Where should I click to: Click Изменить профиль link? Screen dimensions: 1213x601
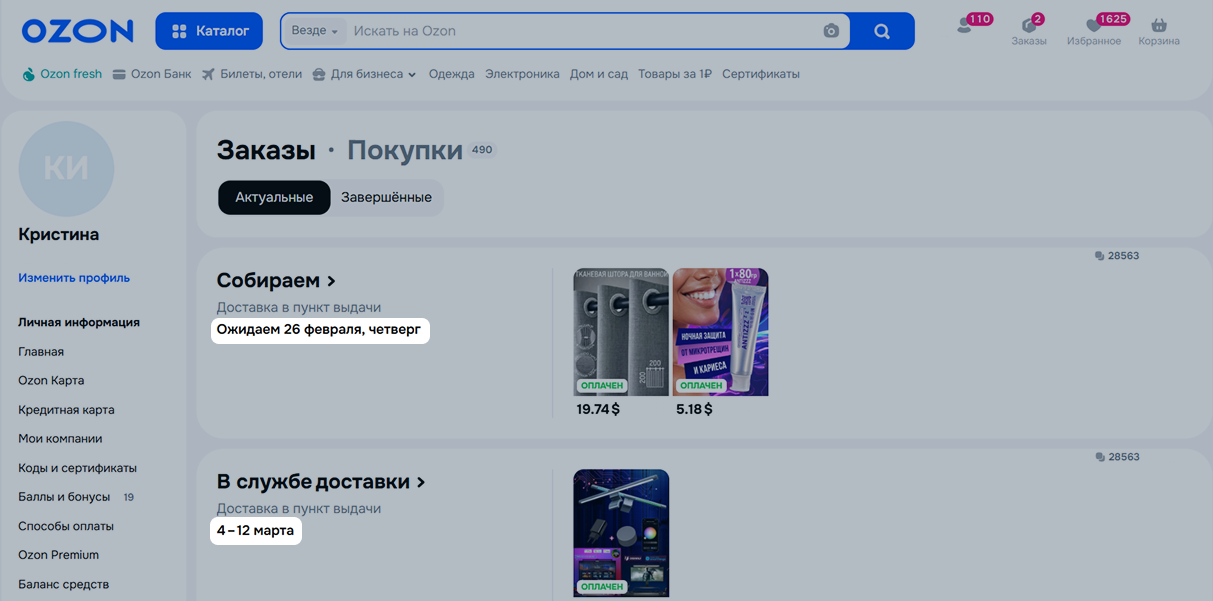click(x=74, y=278)
